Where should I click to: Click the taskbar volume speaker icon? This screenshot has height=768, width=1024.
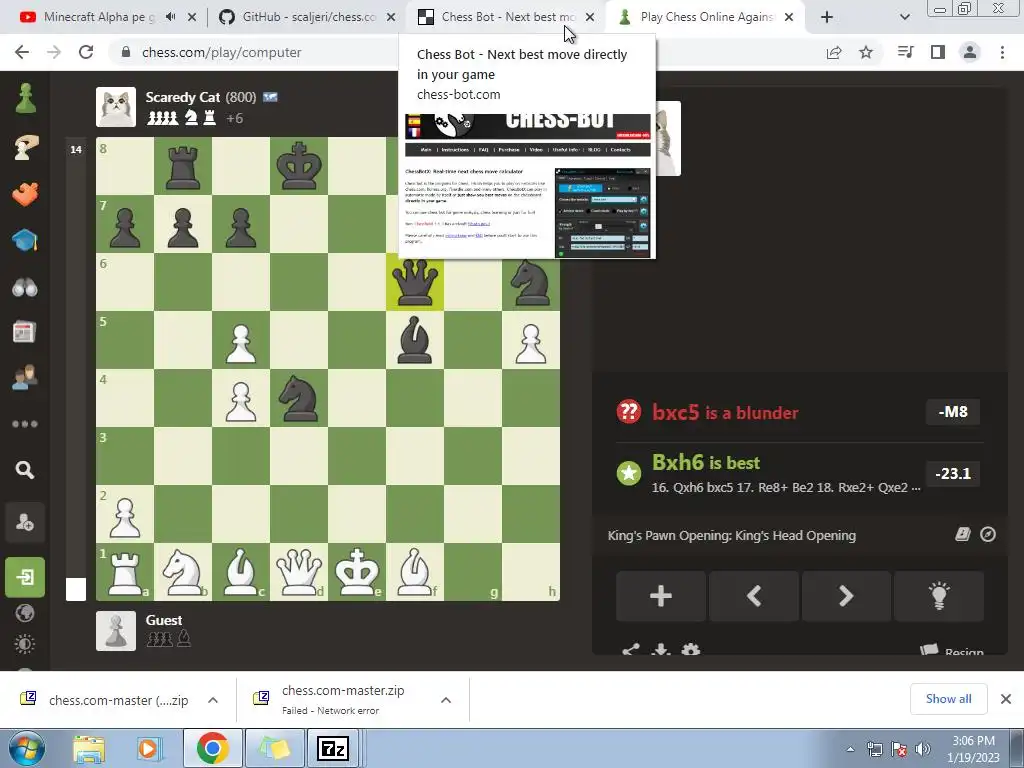(922, 749)
